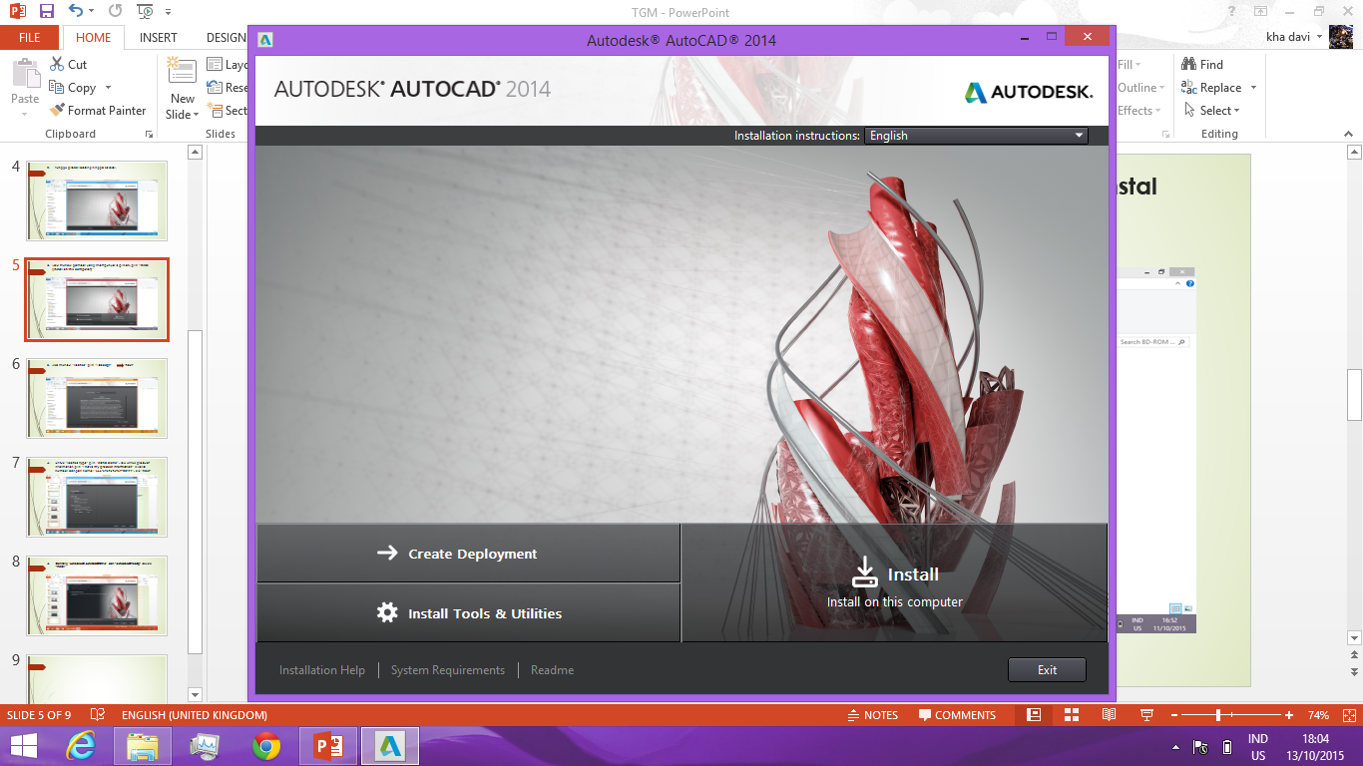Open AutoCAD from the taskbar
The image size is (1363, 766).
click(389, 745)
